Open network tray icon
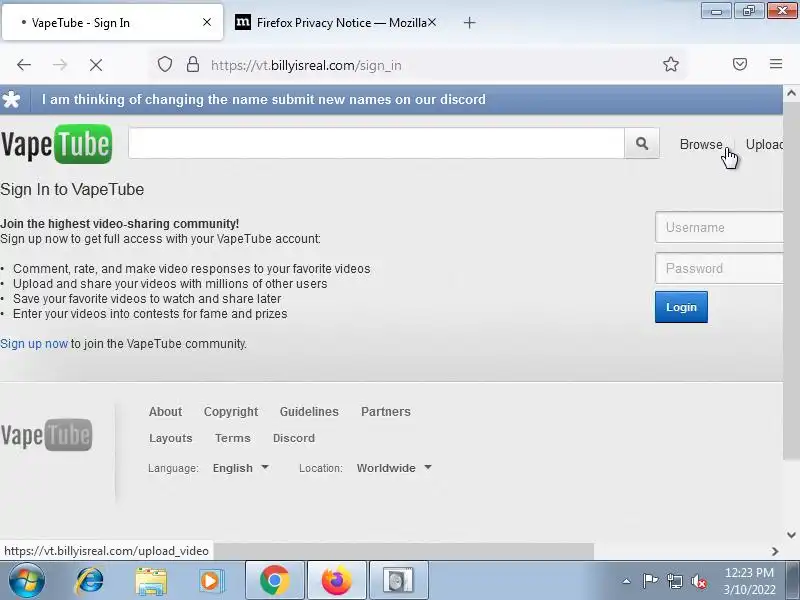This screenshot has height=600, width=800. [x=674, y=581]
